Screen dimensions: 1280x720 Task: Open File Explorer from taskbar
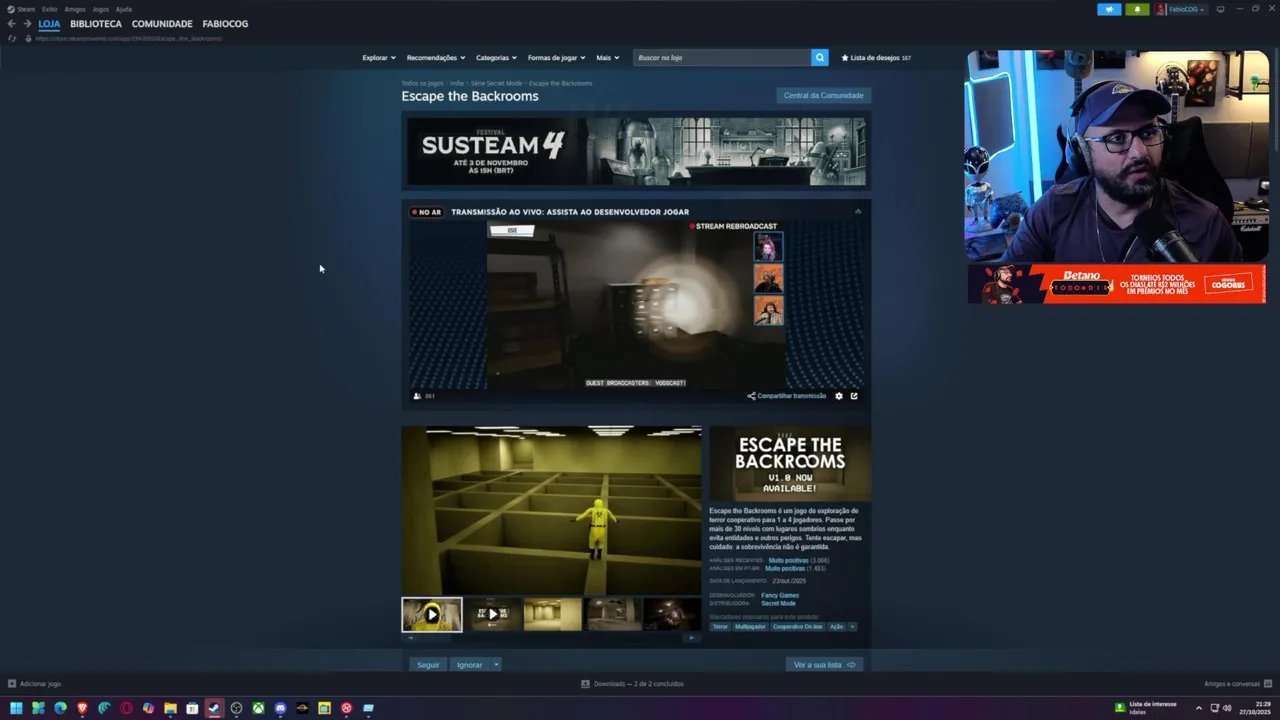point(170,708)
